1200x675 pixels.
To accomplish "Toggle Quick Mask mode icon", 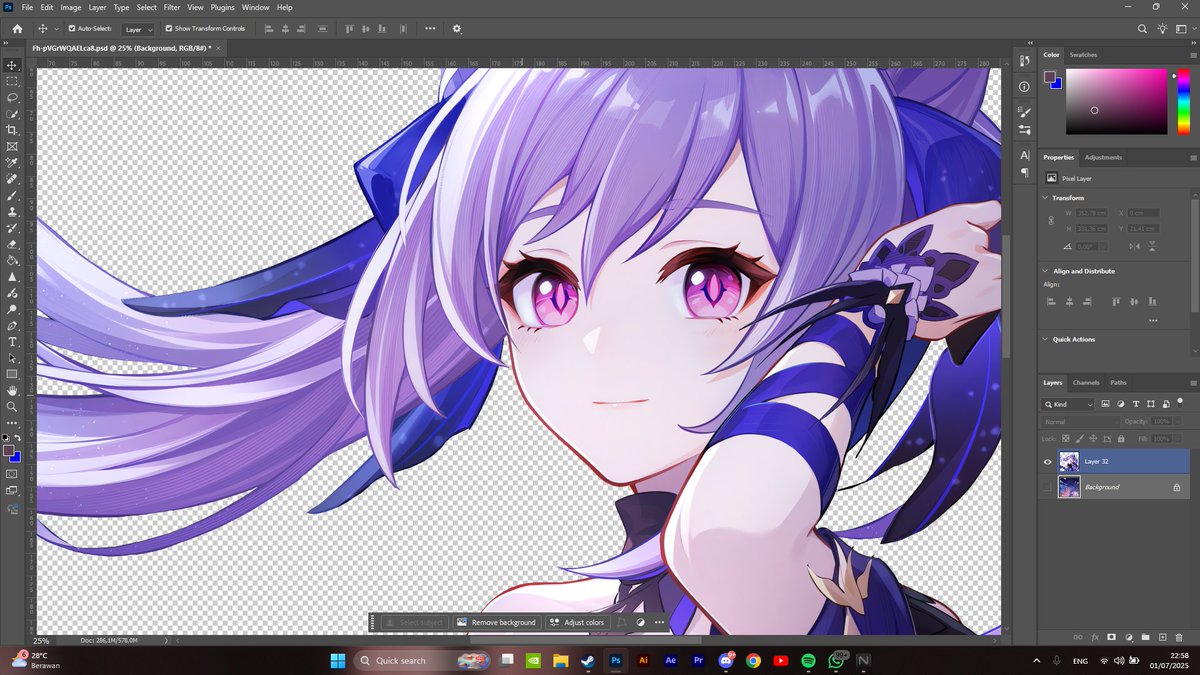I will pyautogui.click(x=12, y=474).
